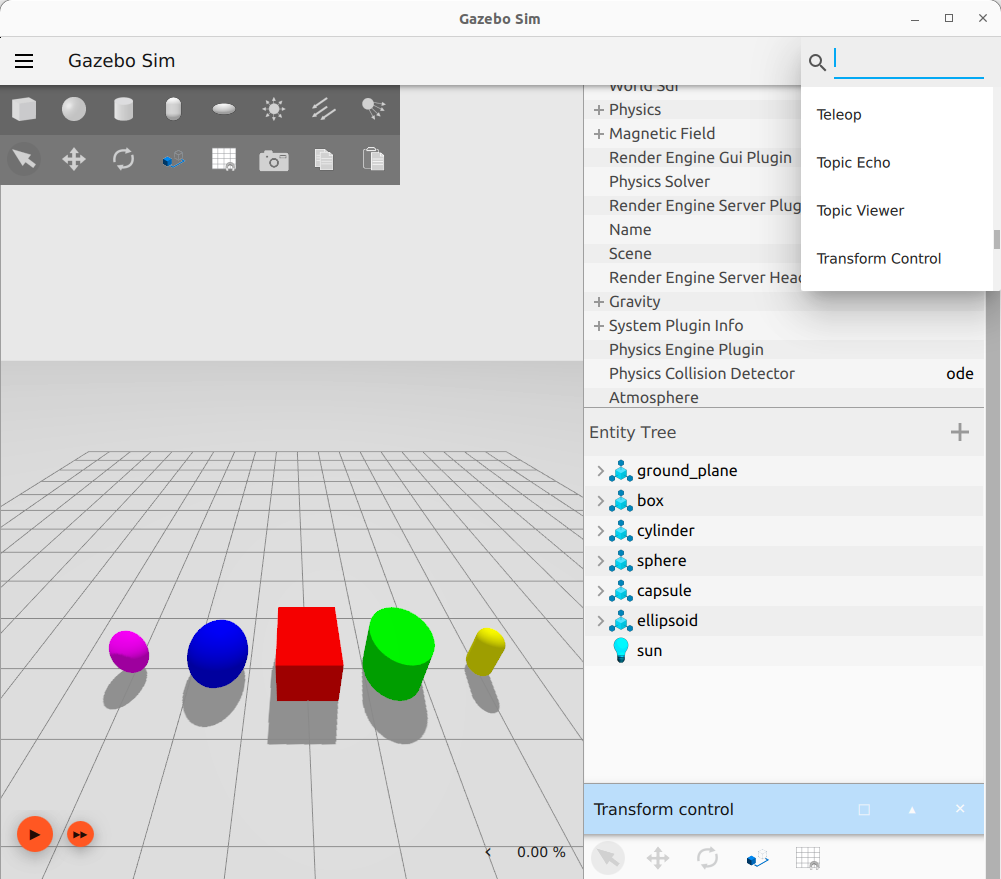Expand the box entity in Entity Tree
Screen dimensions: 1001x879
(x=599, y=500)
